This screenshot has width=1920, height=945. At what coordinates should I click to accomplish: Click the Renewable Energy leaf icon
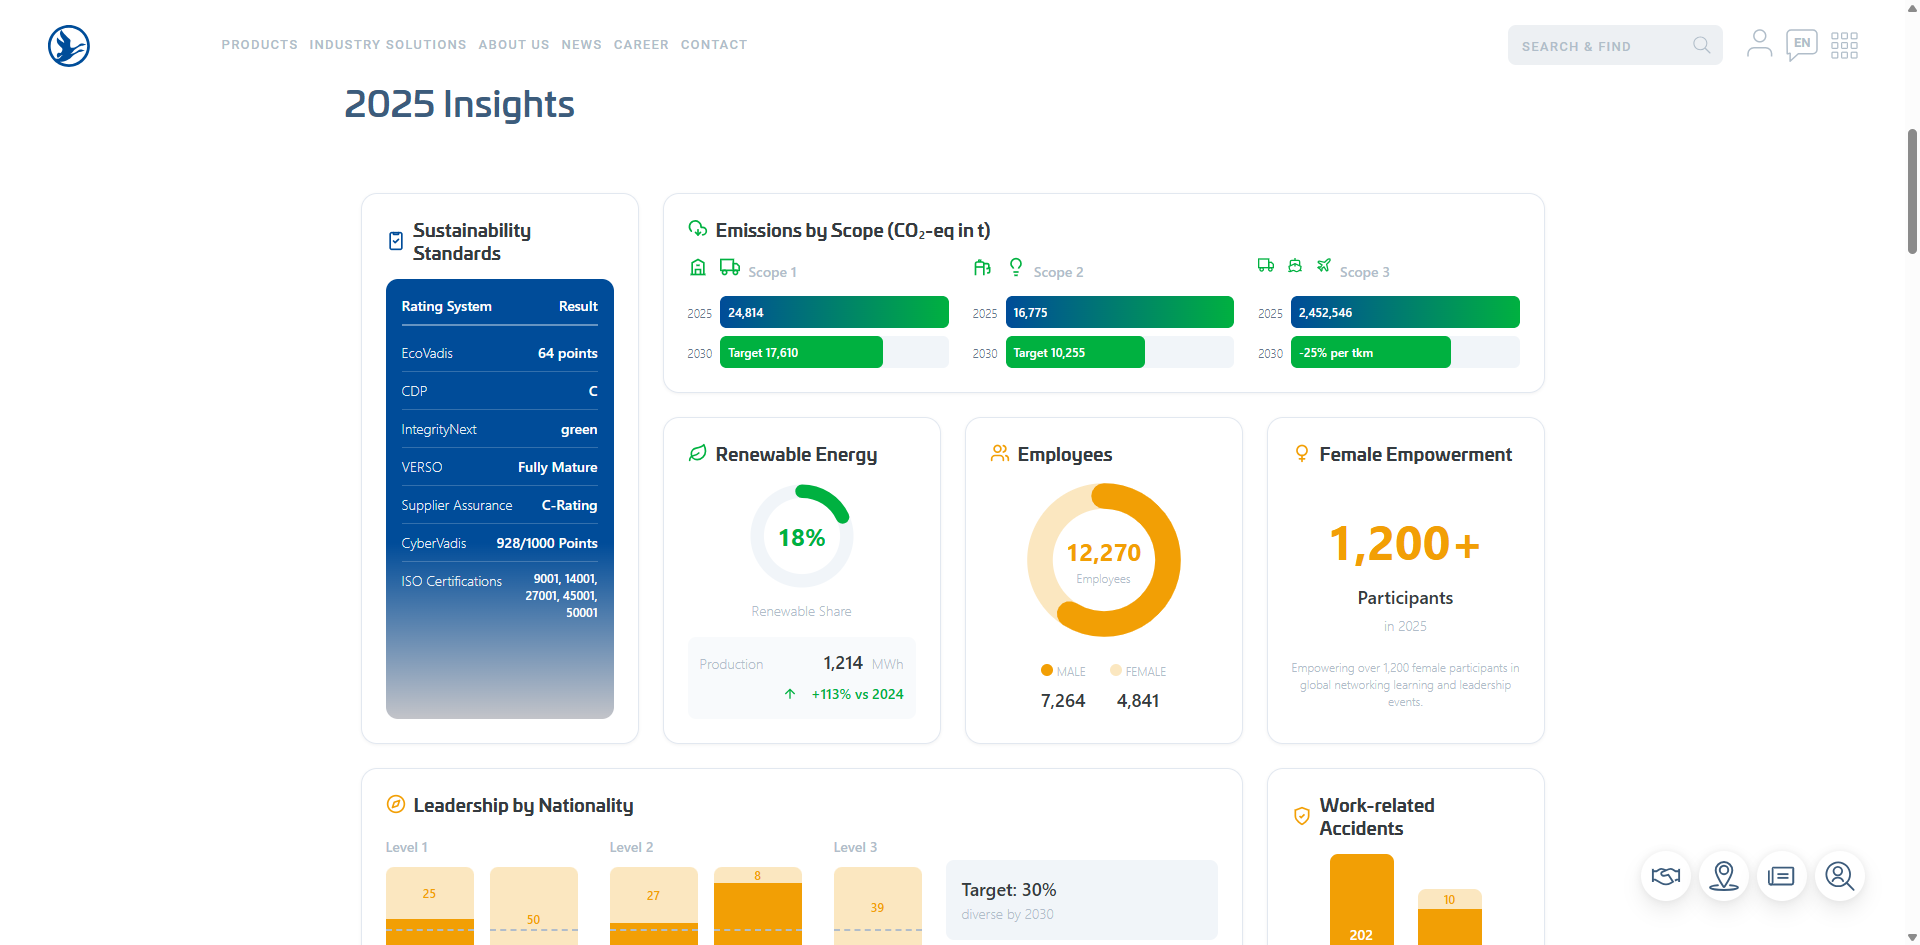point(698,453)
